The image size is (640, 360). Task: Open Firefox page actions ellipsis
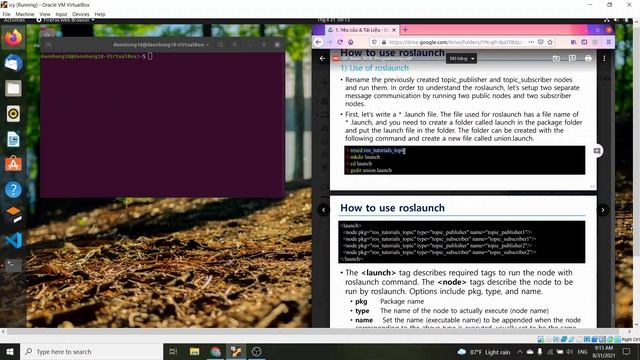(x=531, y=42)
